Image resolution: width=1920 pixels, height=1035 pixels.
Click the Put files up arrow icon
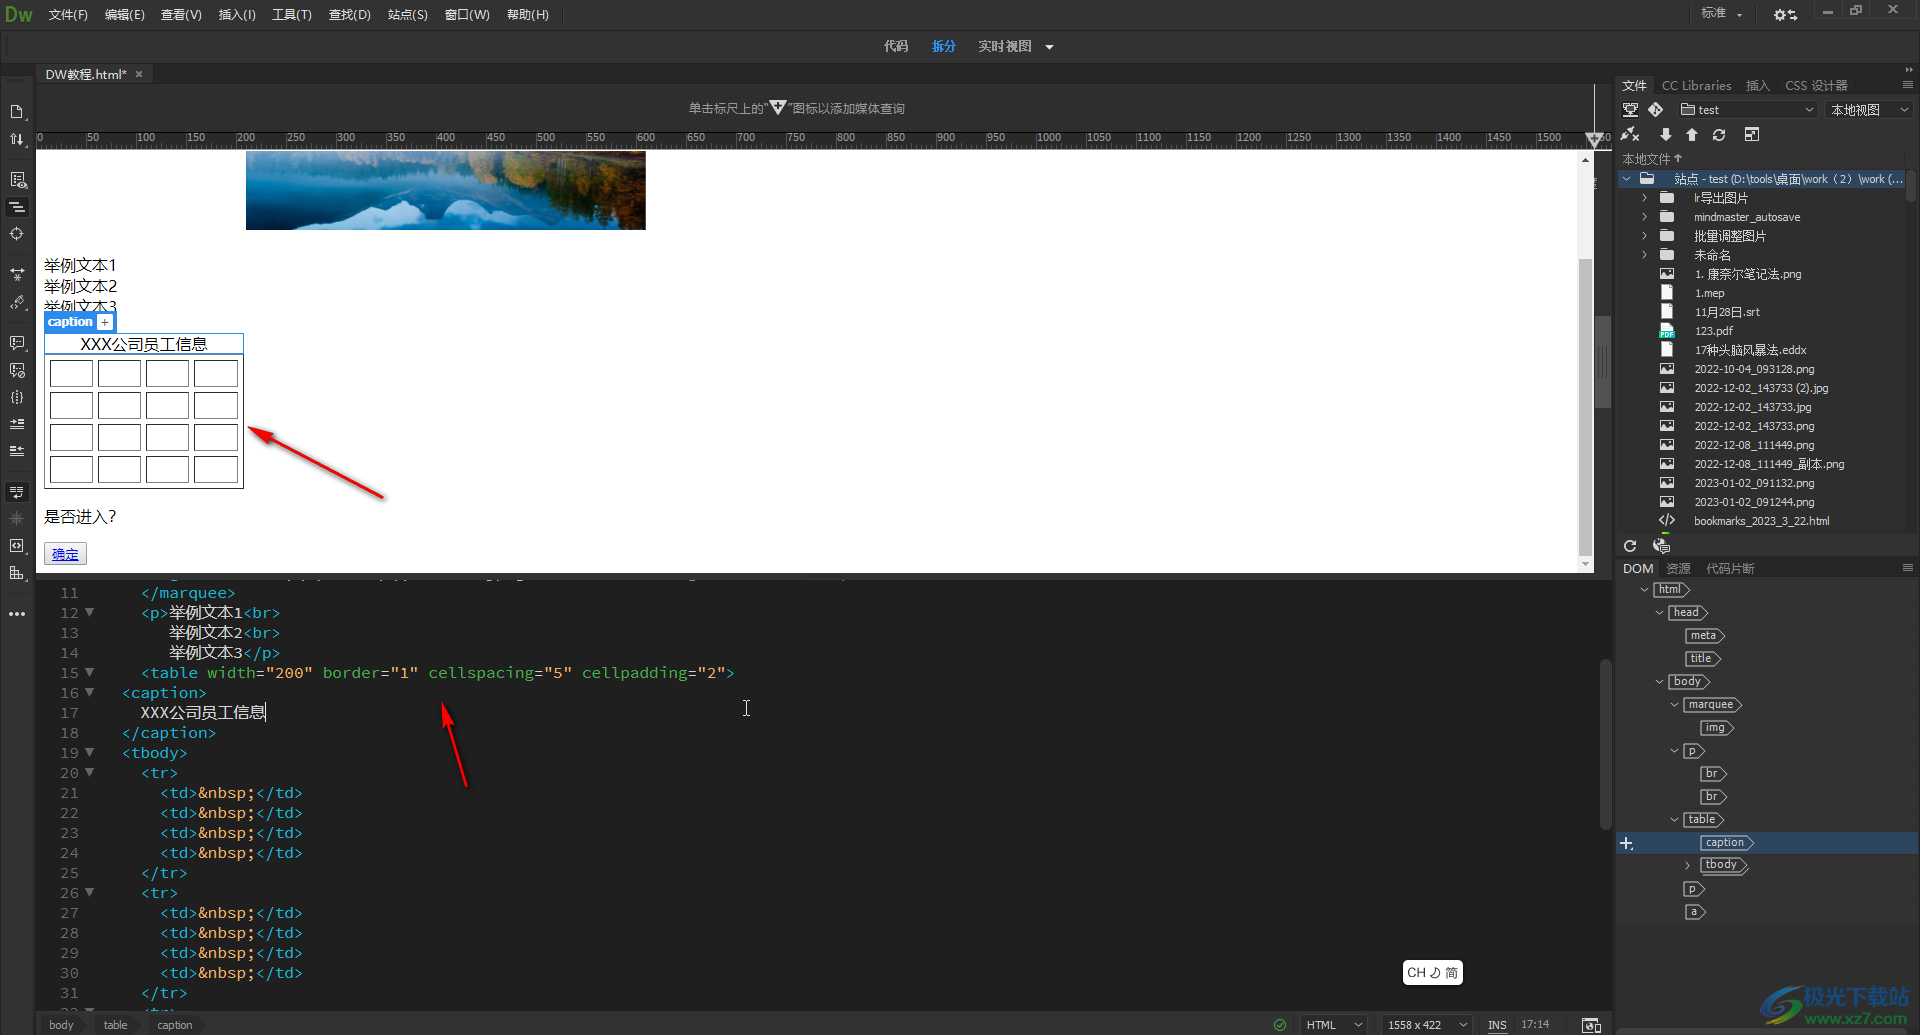pos(1692,135)
